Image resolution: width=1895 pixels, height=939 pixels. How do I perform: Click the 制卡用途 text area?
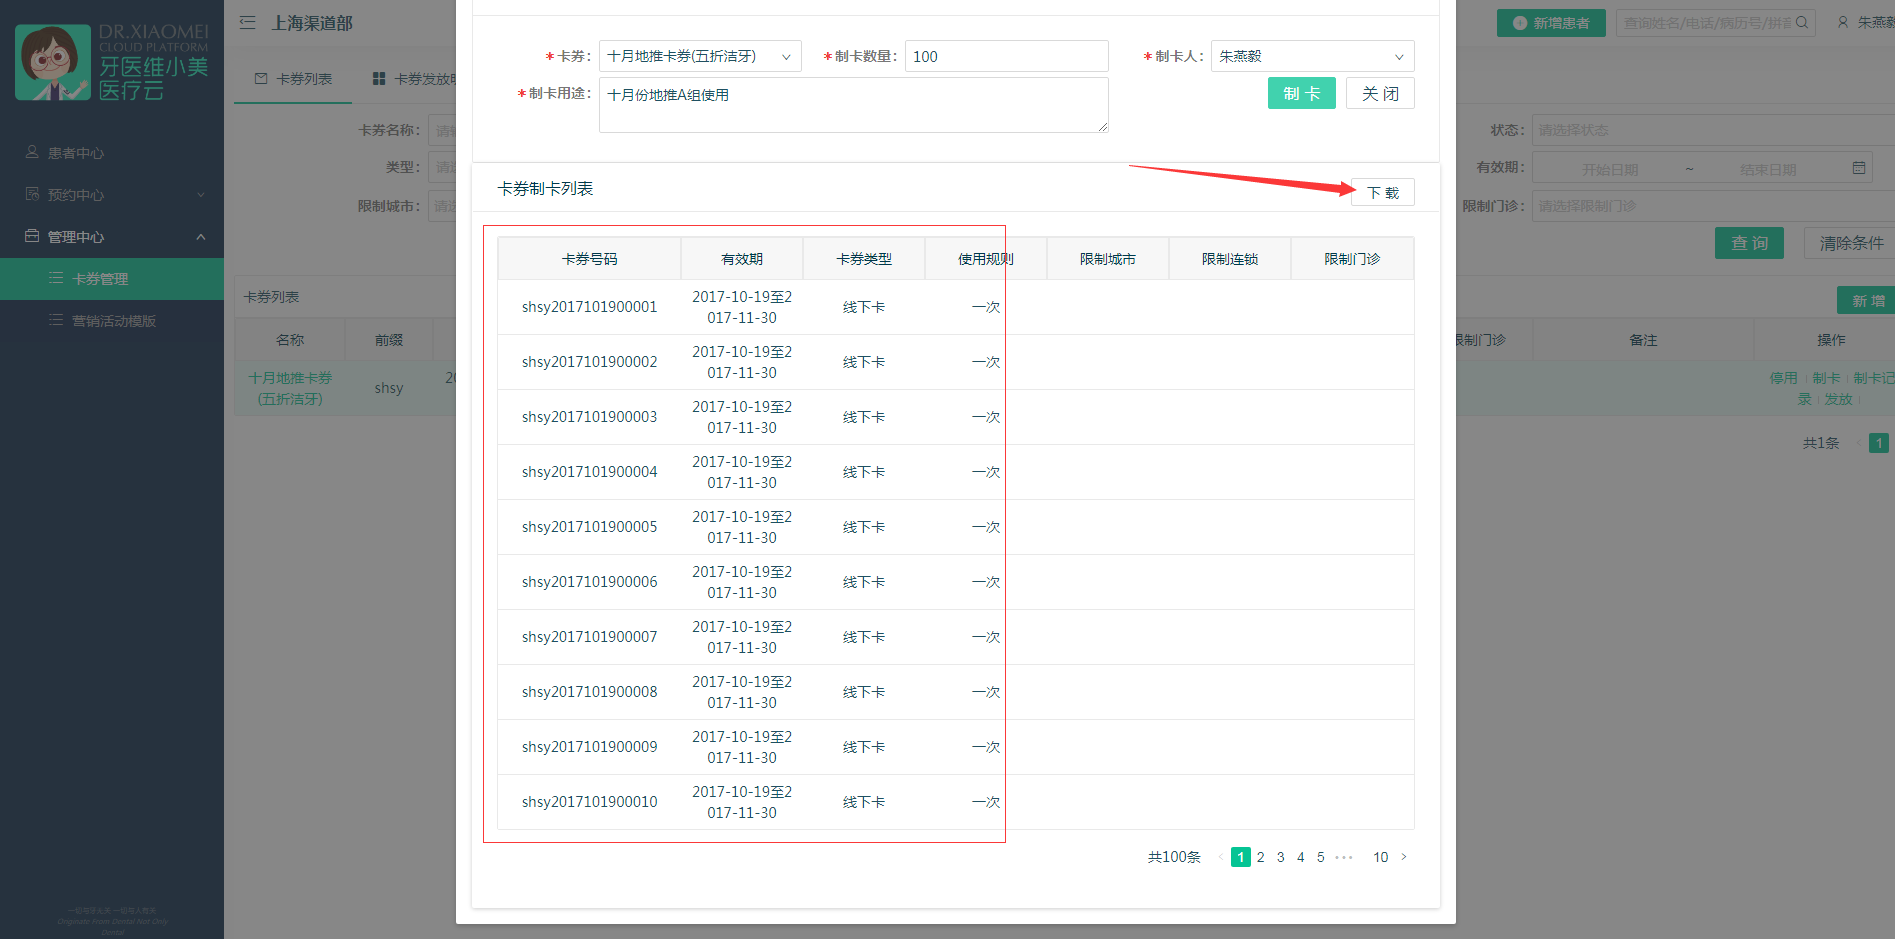[x=853, y=105]
